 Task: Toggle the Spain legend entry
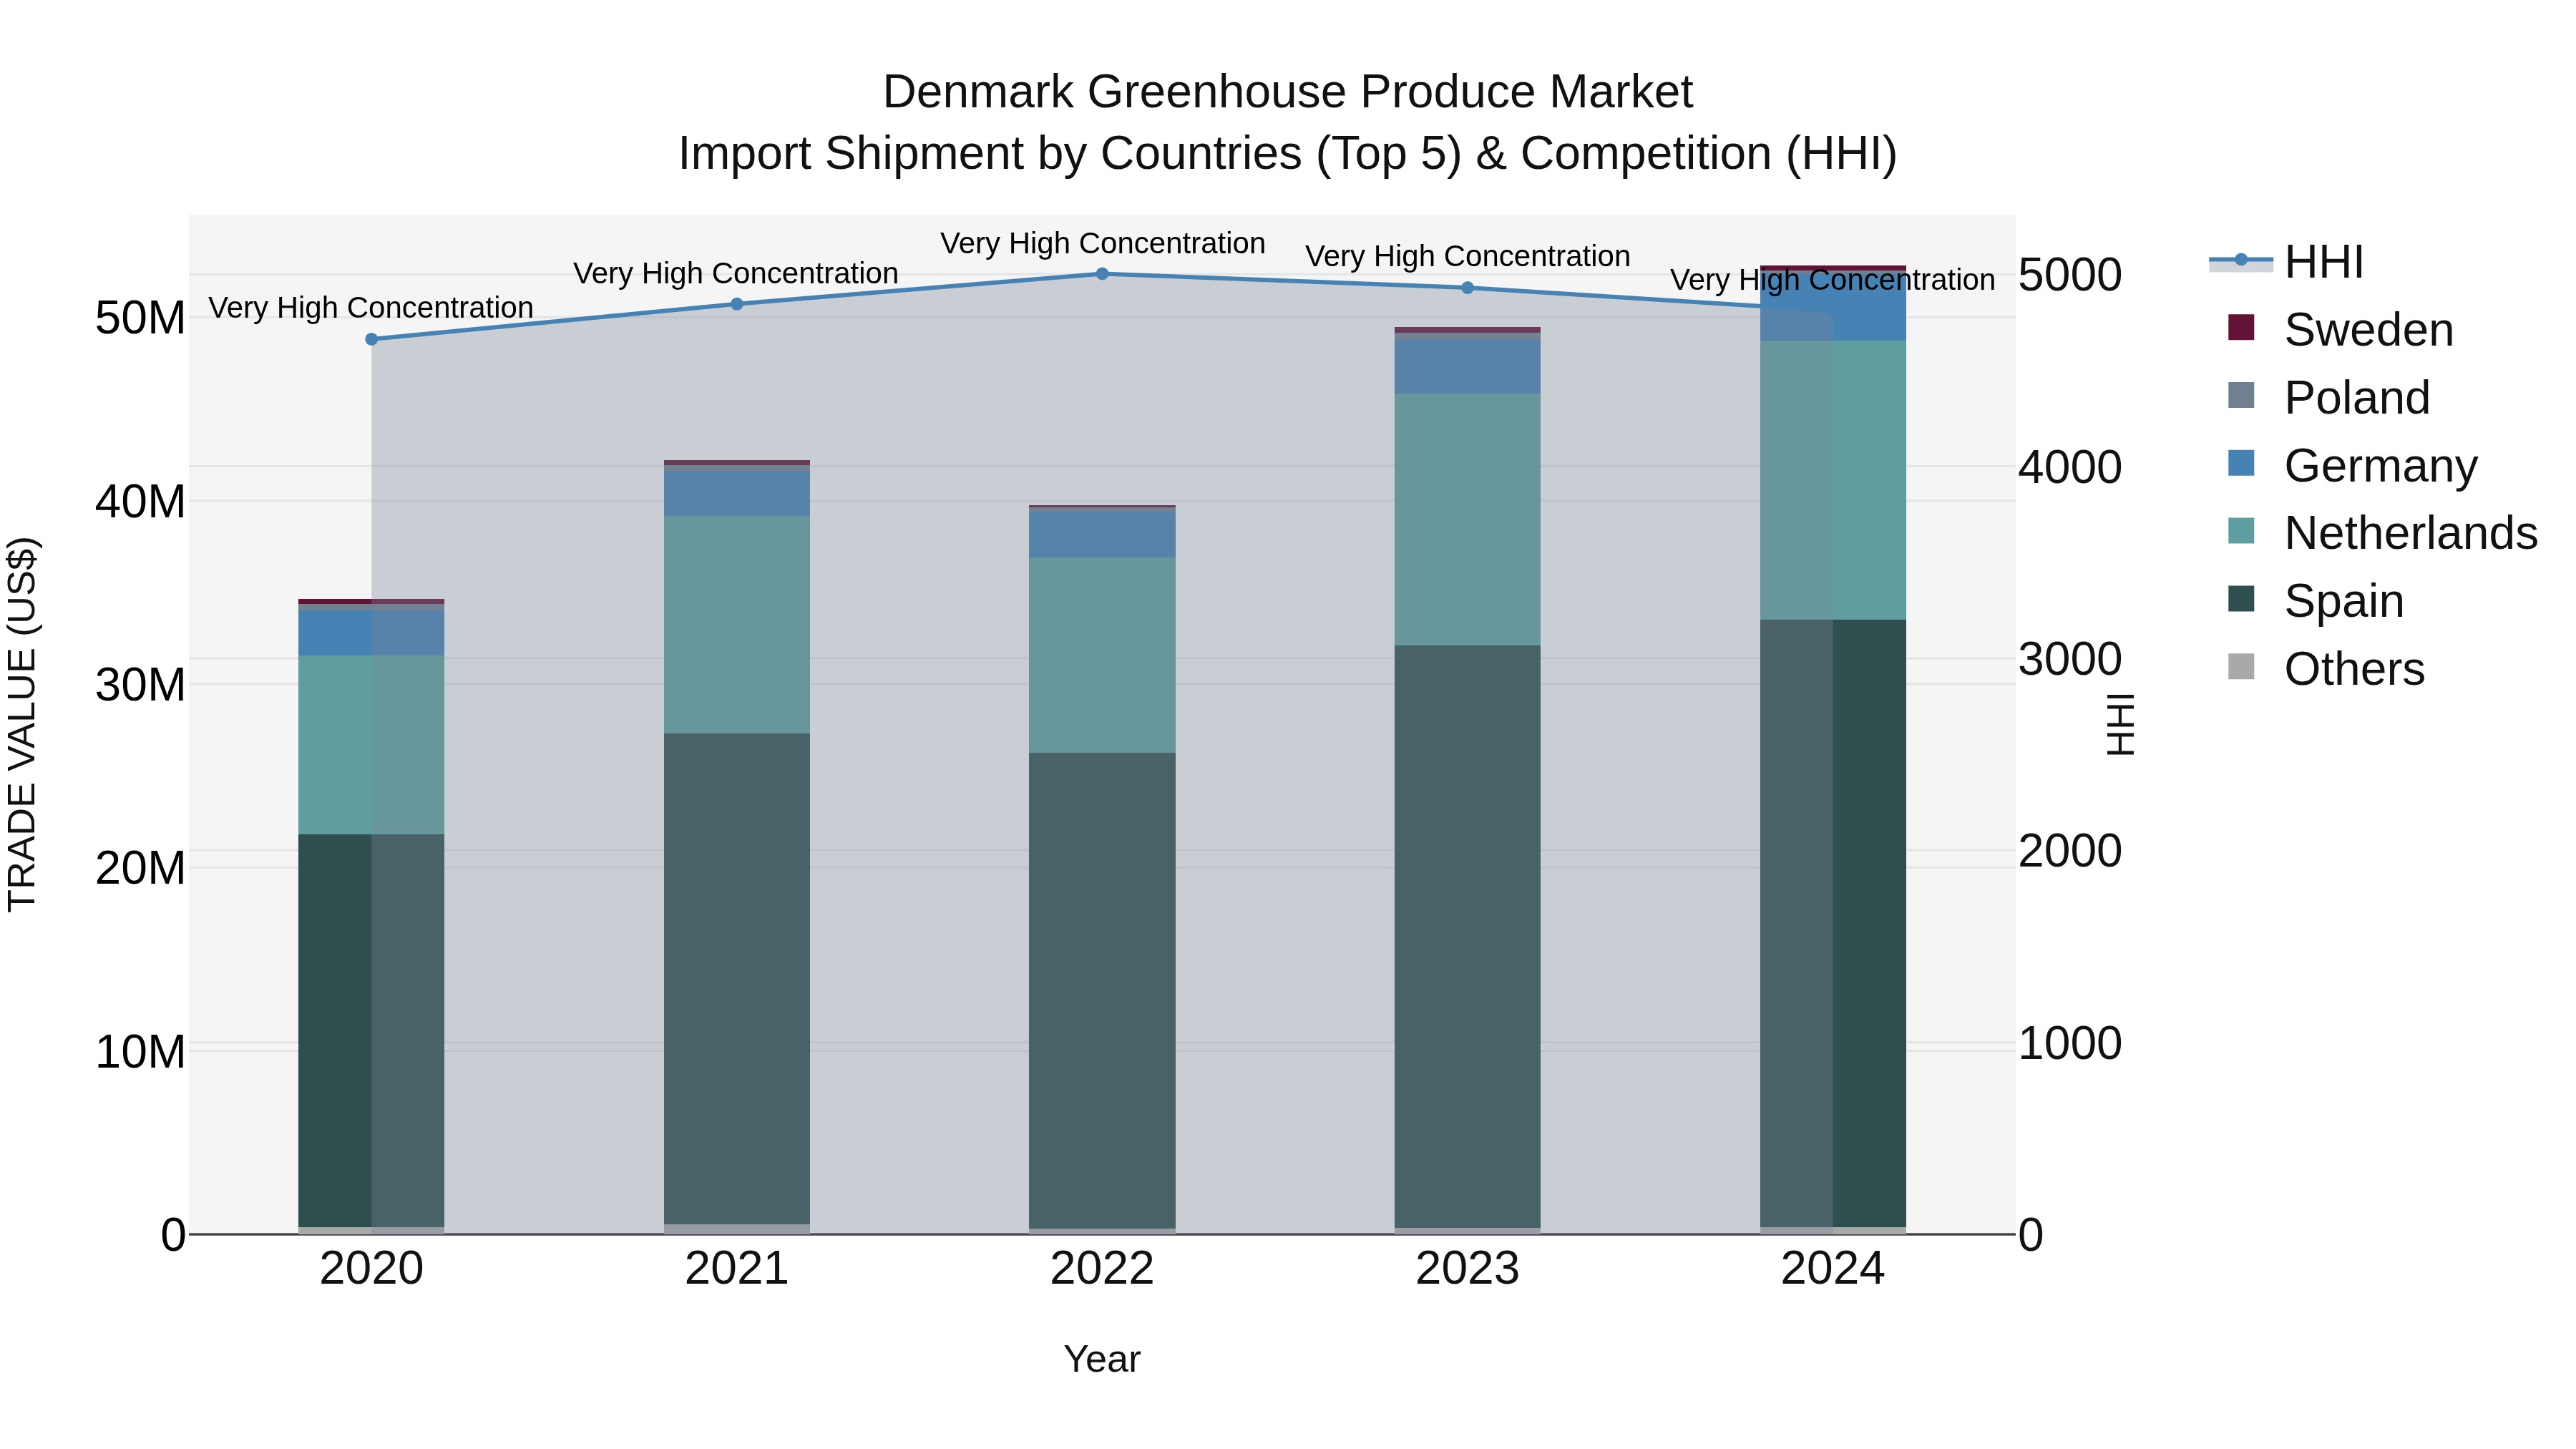[x=2315, y=601]
